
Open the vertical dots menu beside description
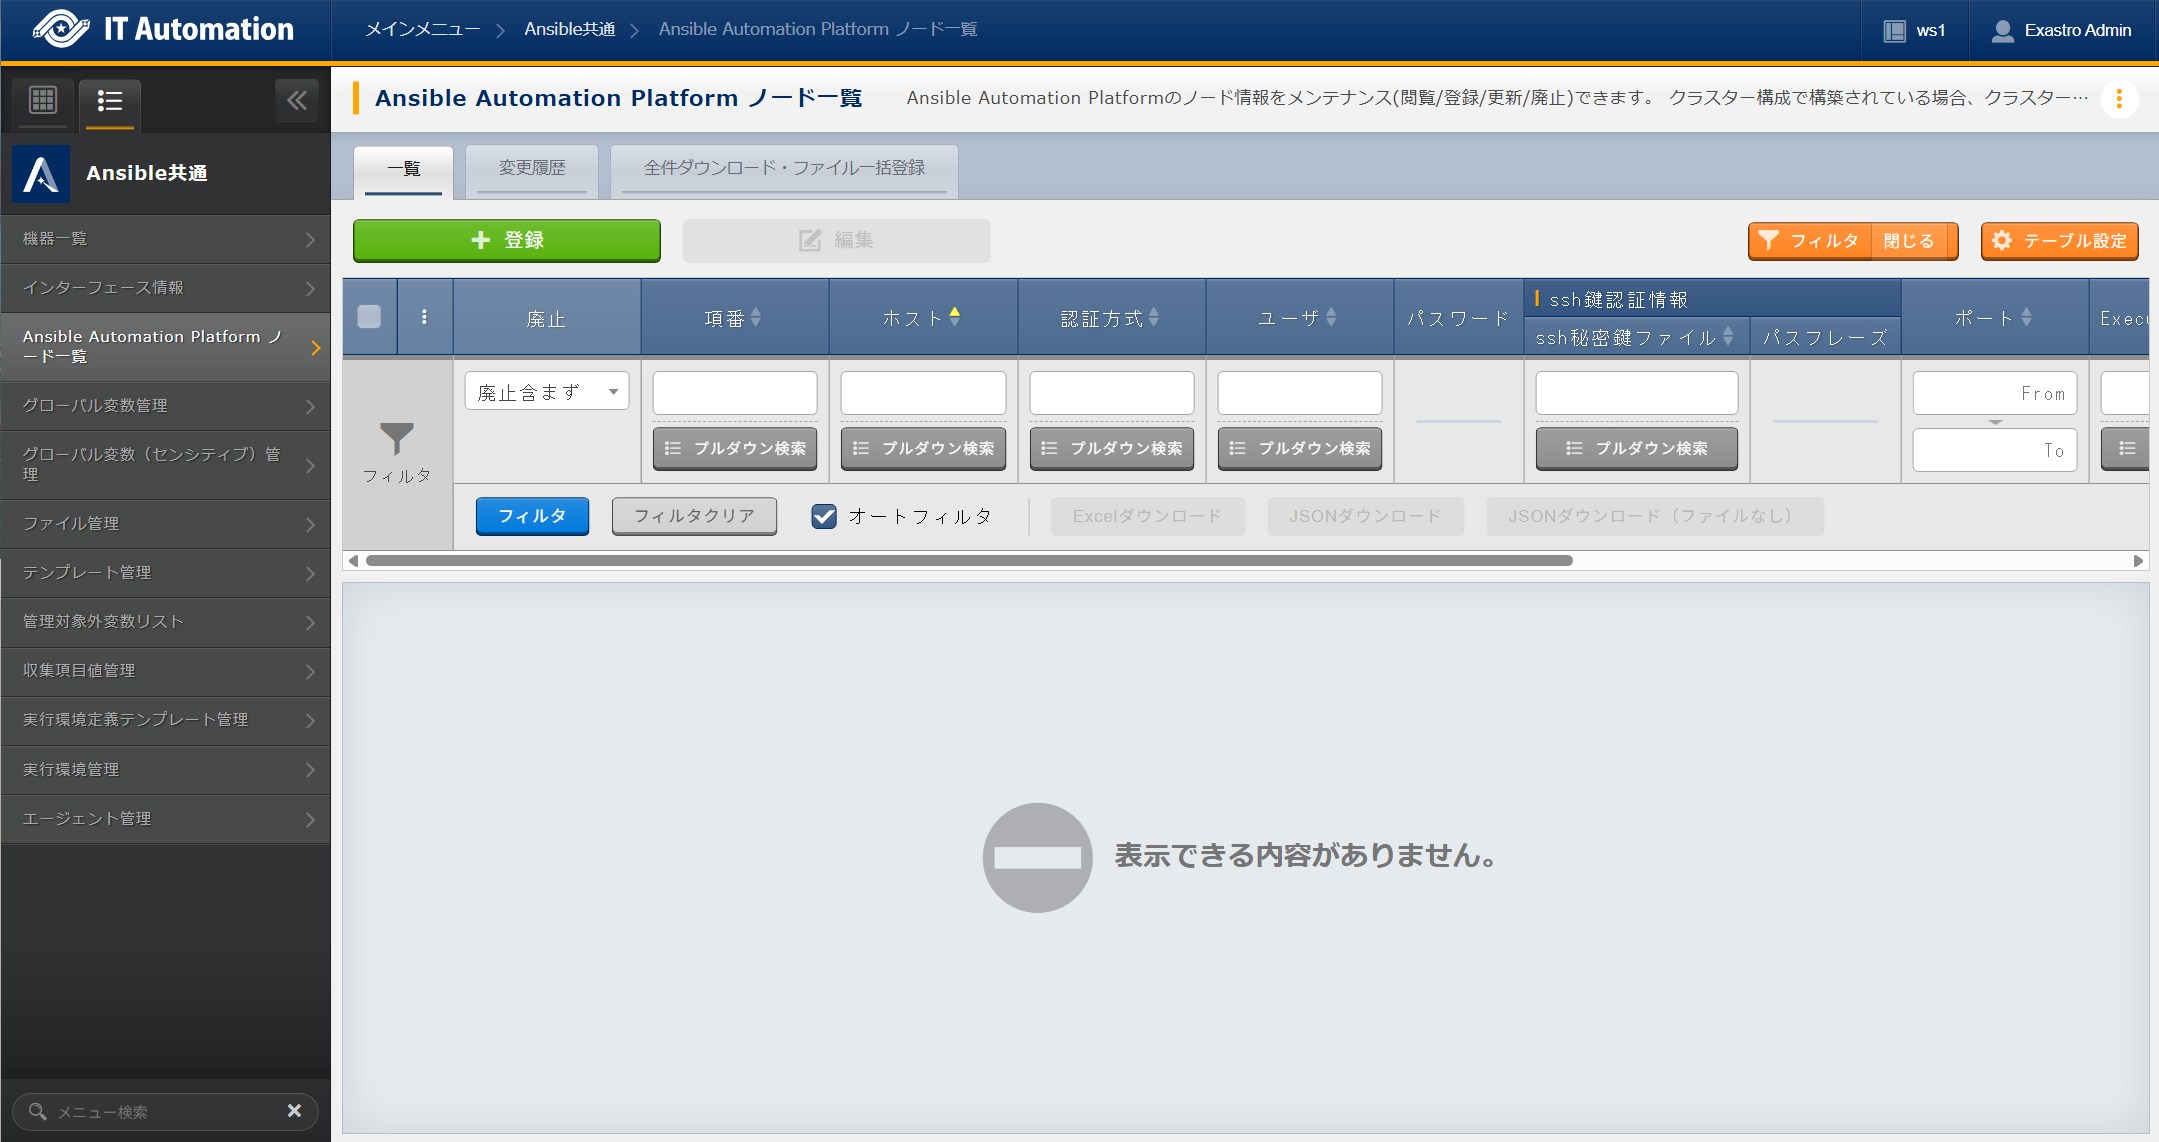2118,99
